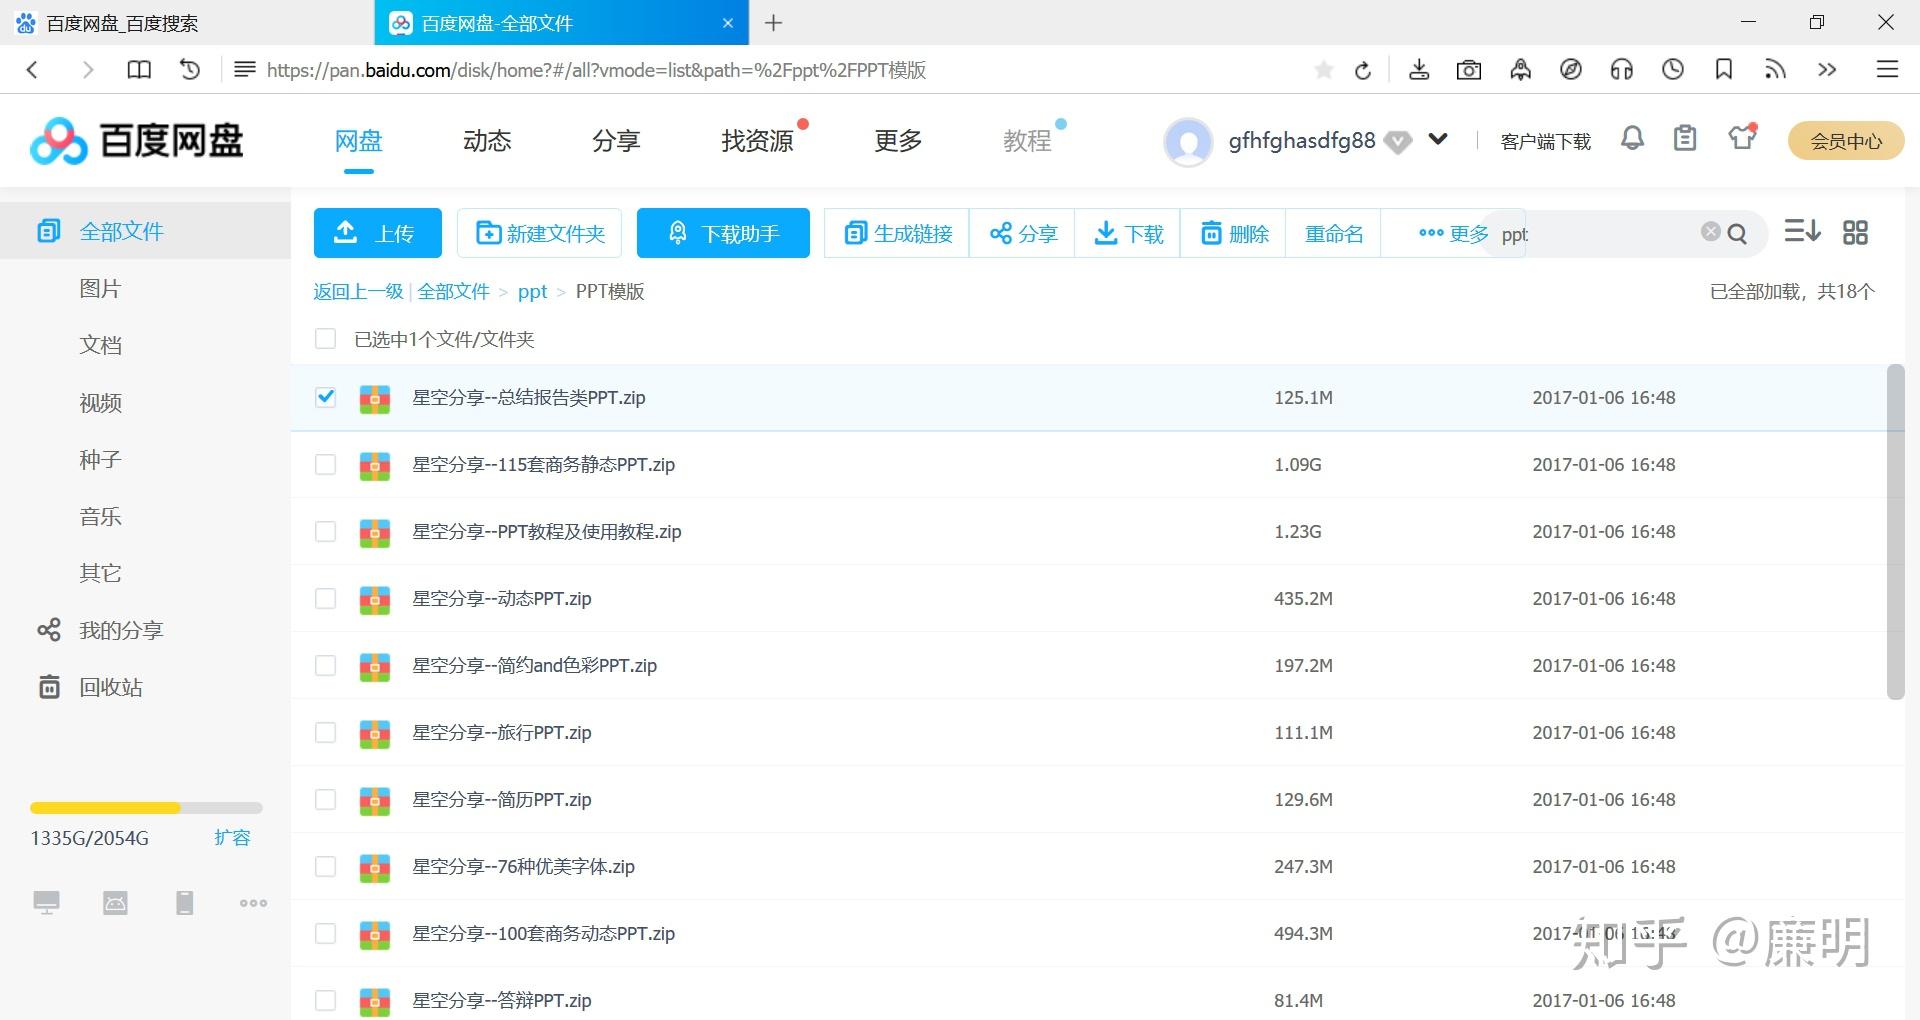Open the browser hamburger menu
The height and width of the screenshot is (1020, 1920).
click(x=1887, y=69)
